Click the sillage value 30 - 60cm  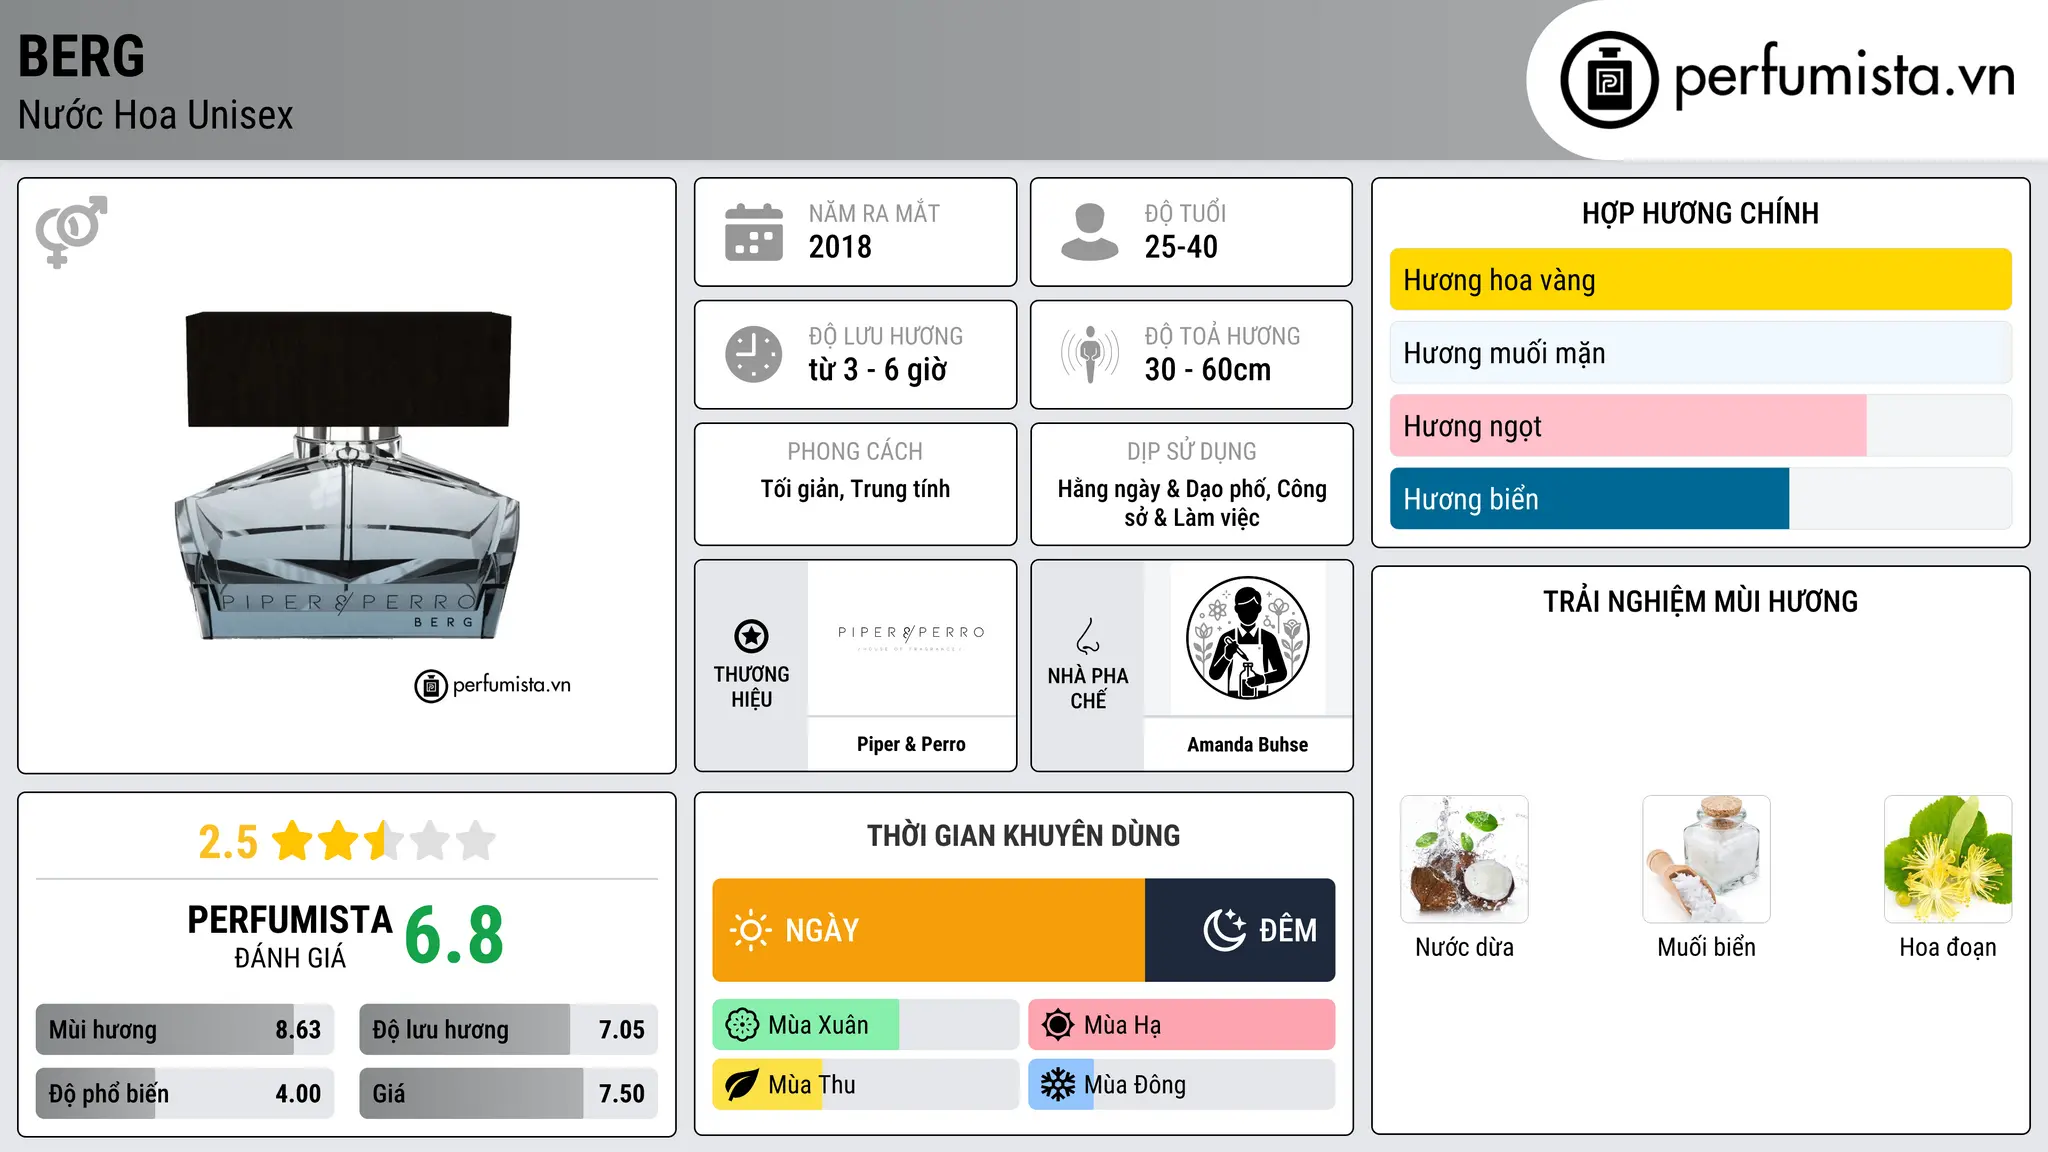(1208, 370)
